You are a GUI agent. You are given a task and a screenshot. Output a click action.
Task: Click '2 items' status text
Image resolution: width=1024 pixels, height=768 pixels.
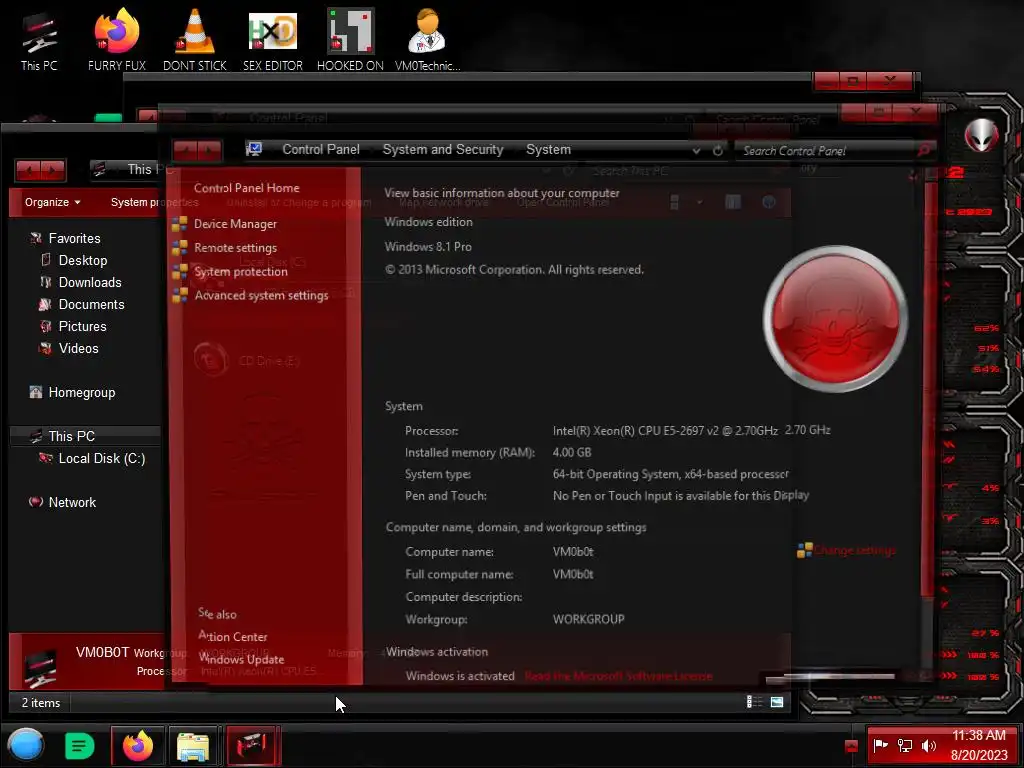[40, 703]
